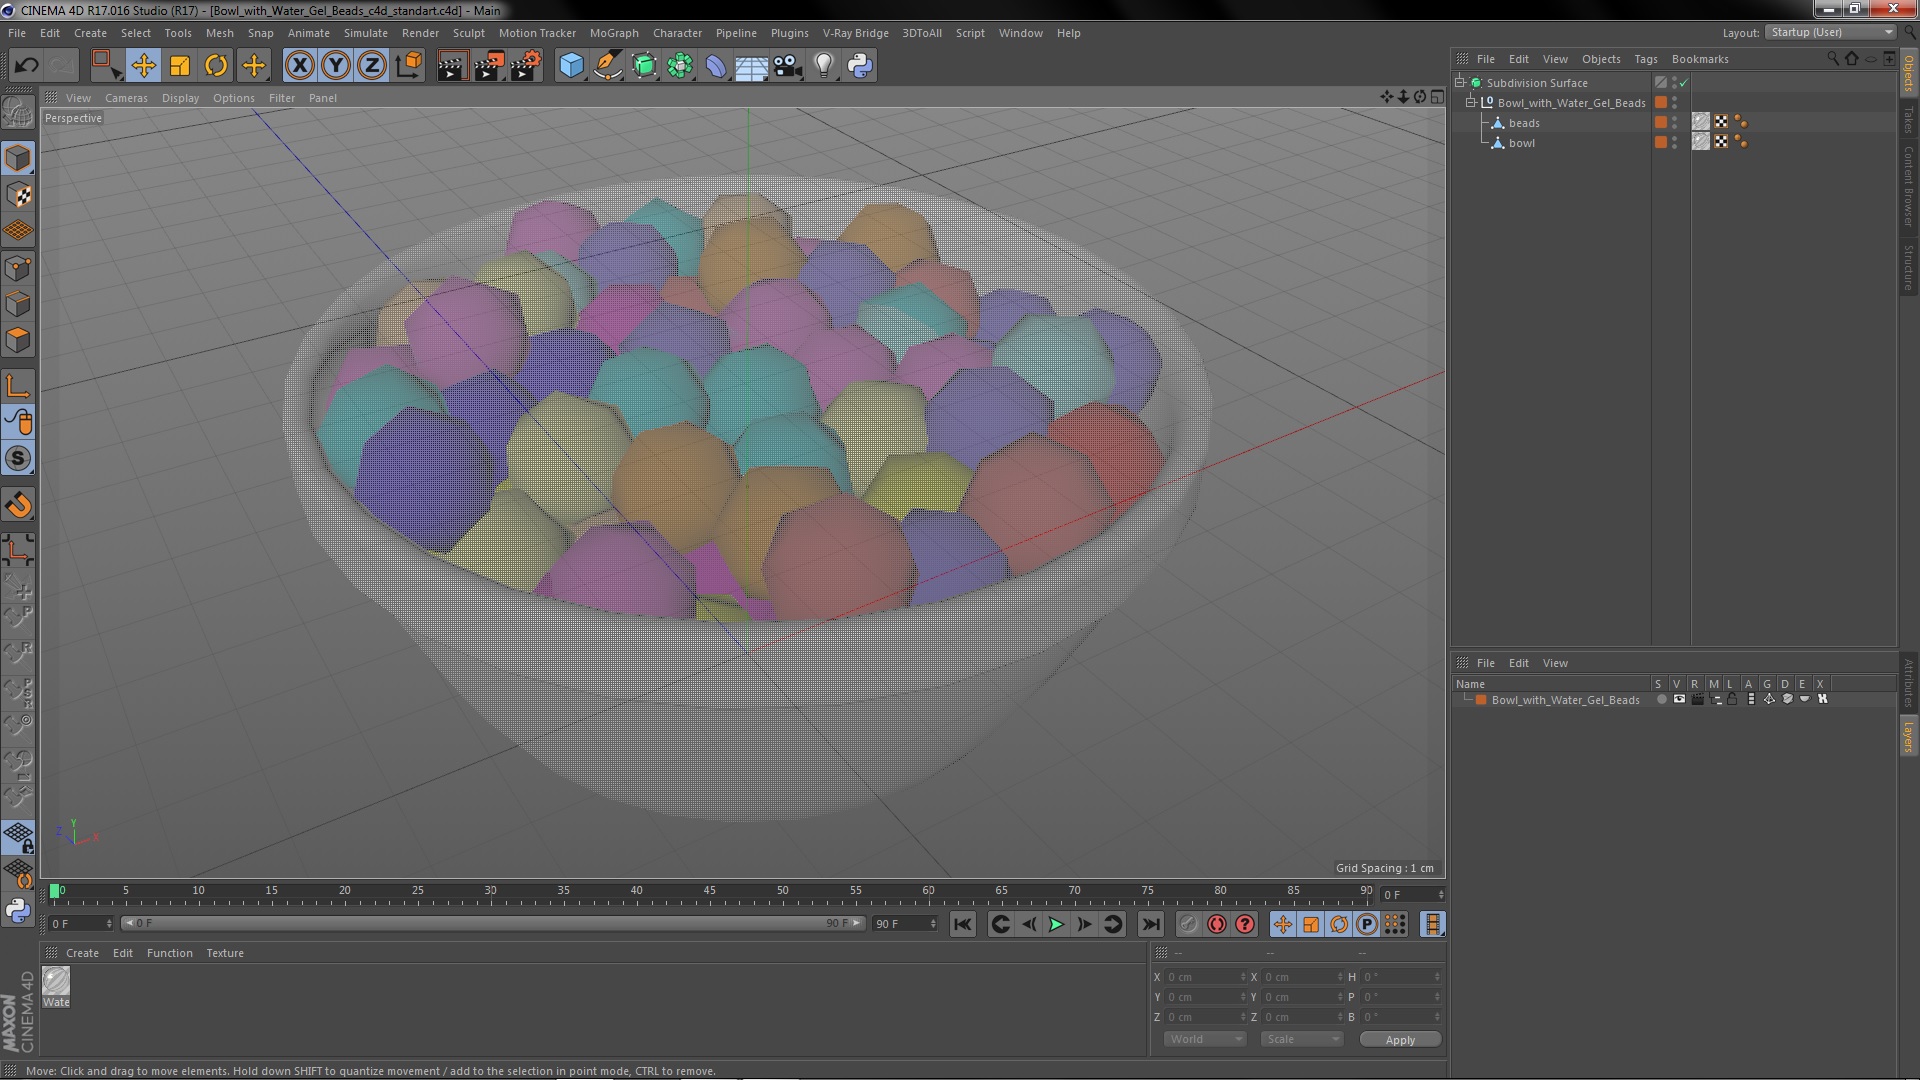The image size is (1920, 1080).
Task: Click the Apply button in coordinates
Action: click(1400, 1040)
